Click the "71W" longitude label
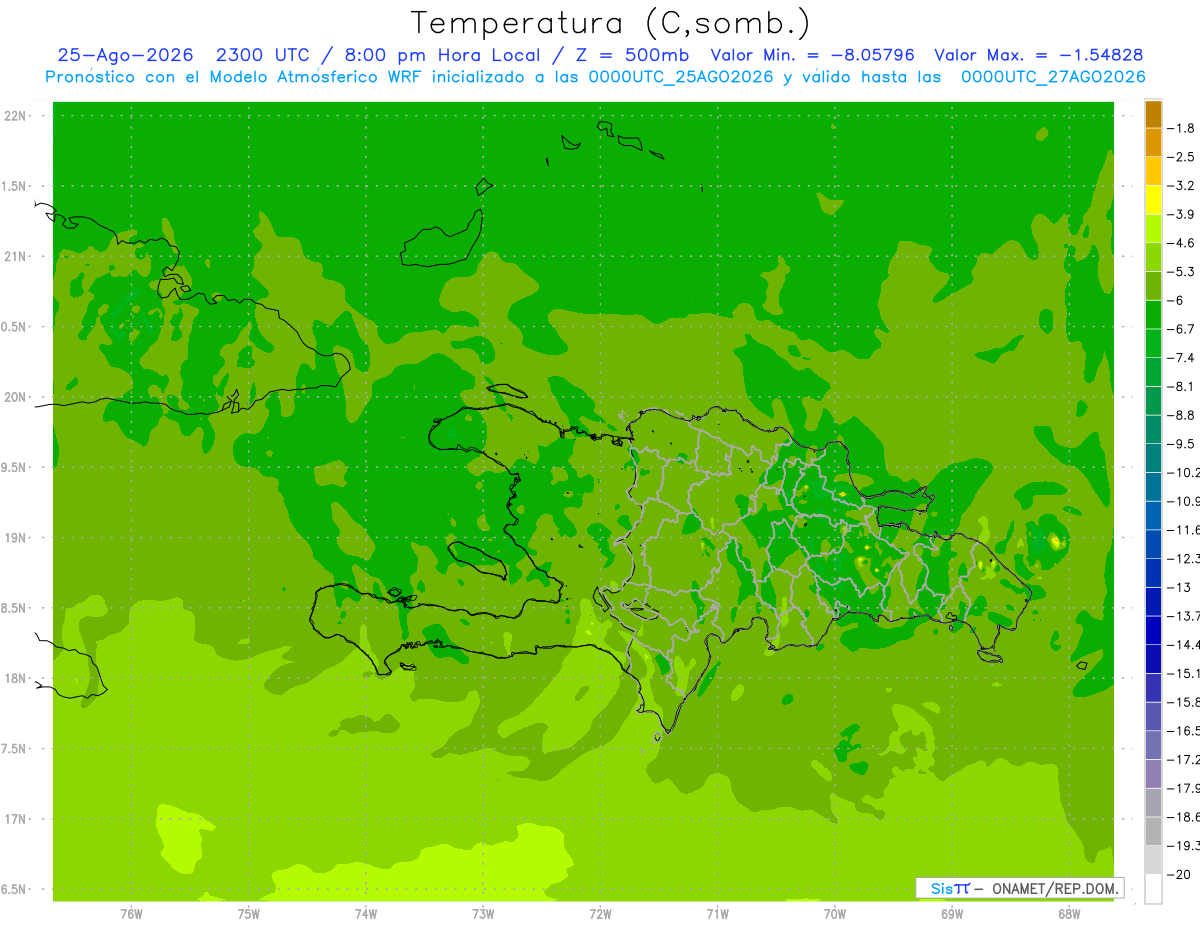This screenshot has width=1200, height=927. [717, 914]
